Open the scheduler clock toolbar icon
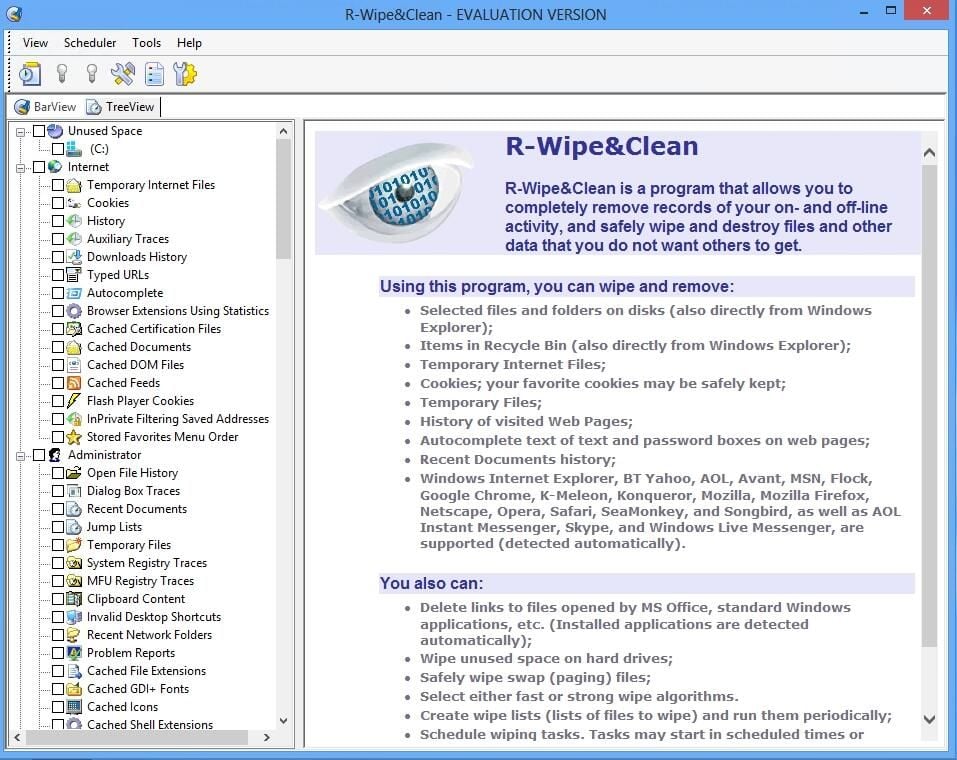This screenshot has height=760, width=957. click(29, 74)
